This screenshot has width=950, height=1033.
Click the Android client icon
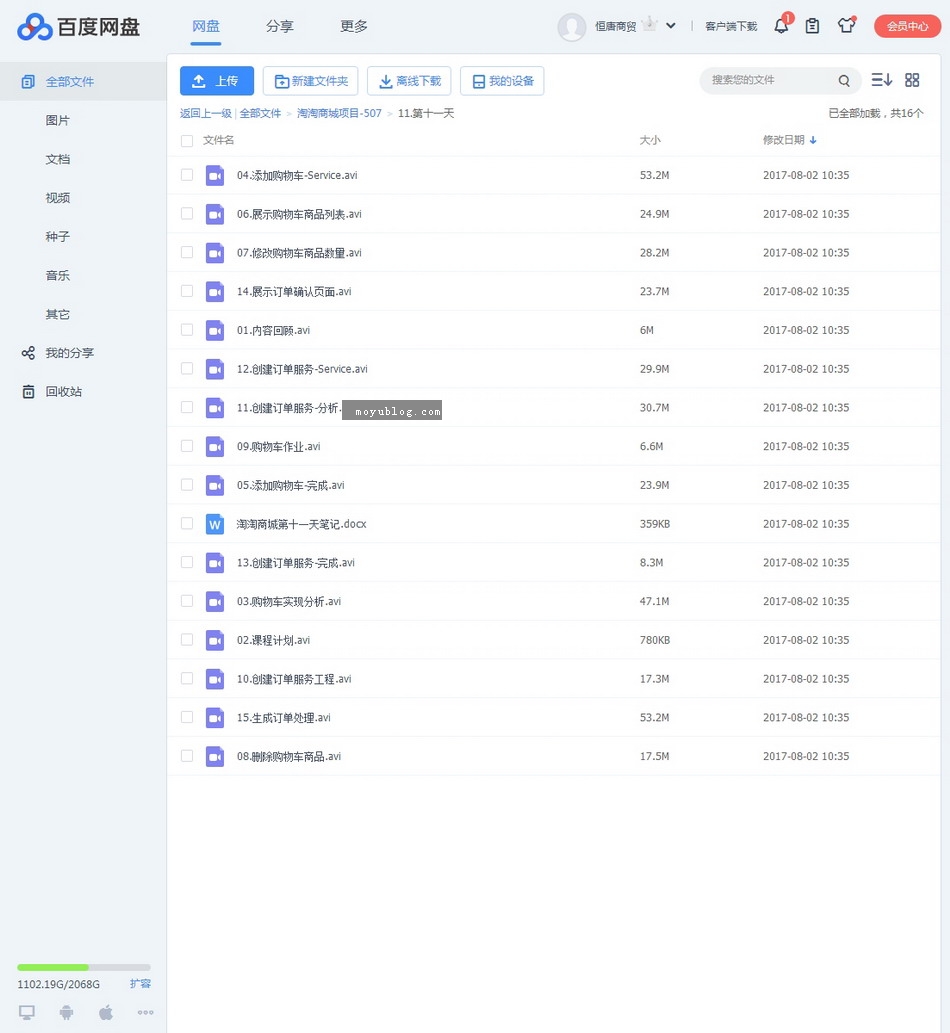[67, 1012]
